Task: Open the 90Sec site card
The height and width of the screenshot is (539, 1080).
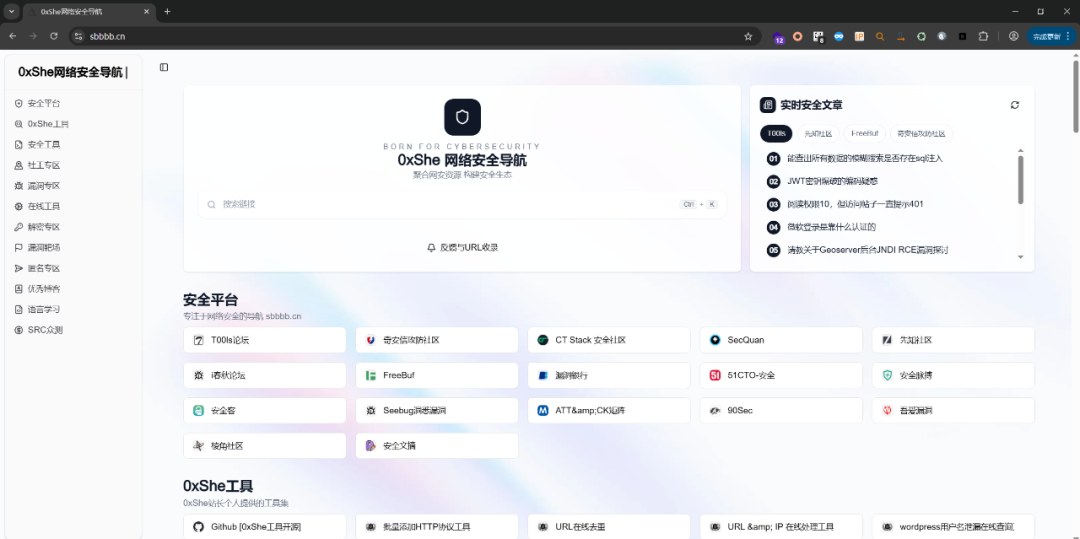Action: tap(781, 410)
